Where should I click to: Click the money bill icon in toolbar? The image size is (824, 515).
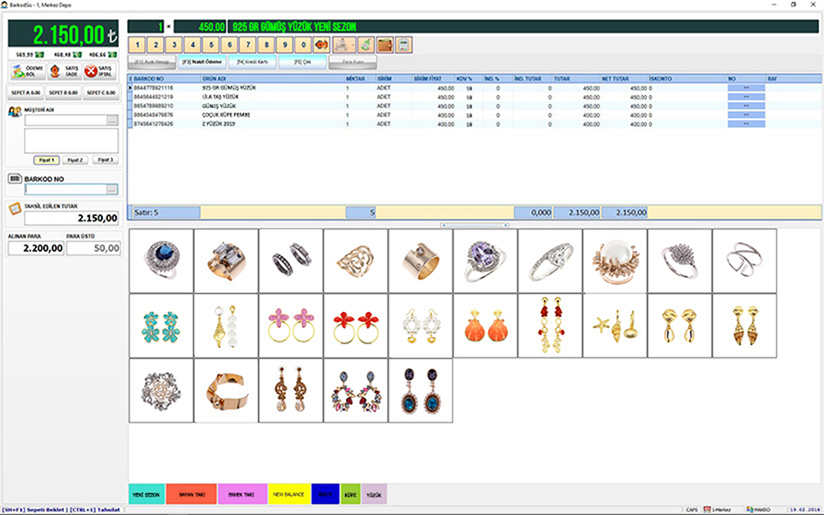tap(366, 45)
